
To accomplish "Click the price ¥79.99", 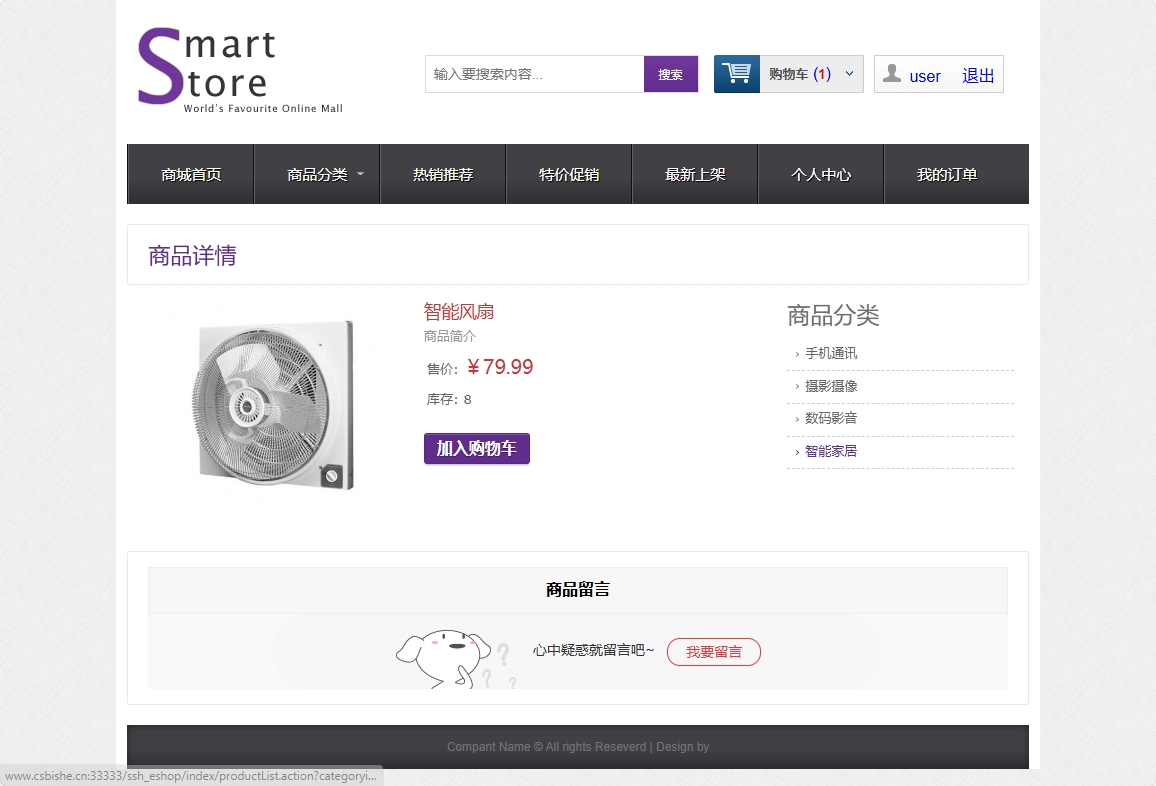I will pyautogui.click(x=500, y=366).
